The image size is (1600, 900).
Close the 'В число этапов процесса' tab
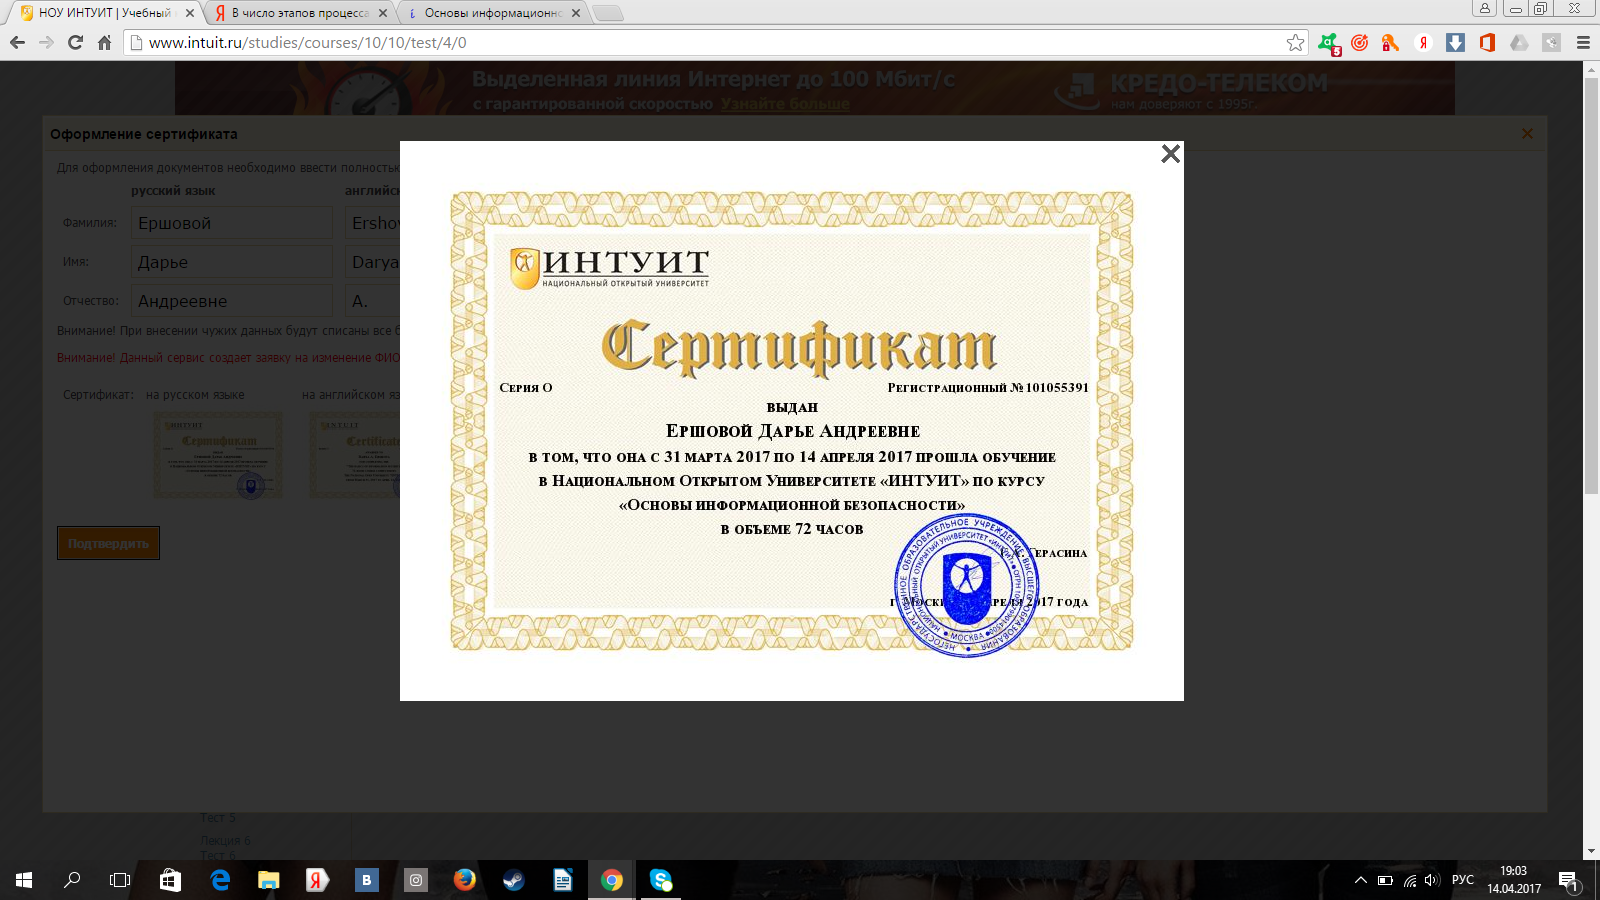pyautogui.click(x=383, y=13)
